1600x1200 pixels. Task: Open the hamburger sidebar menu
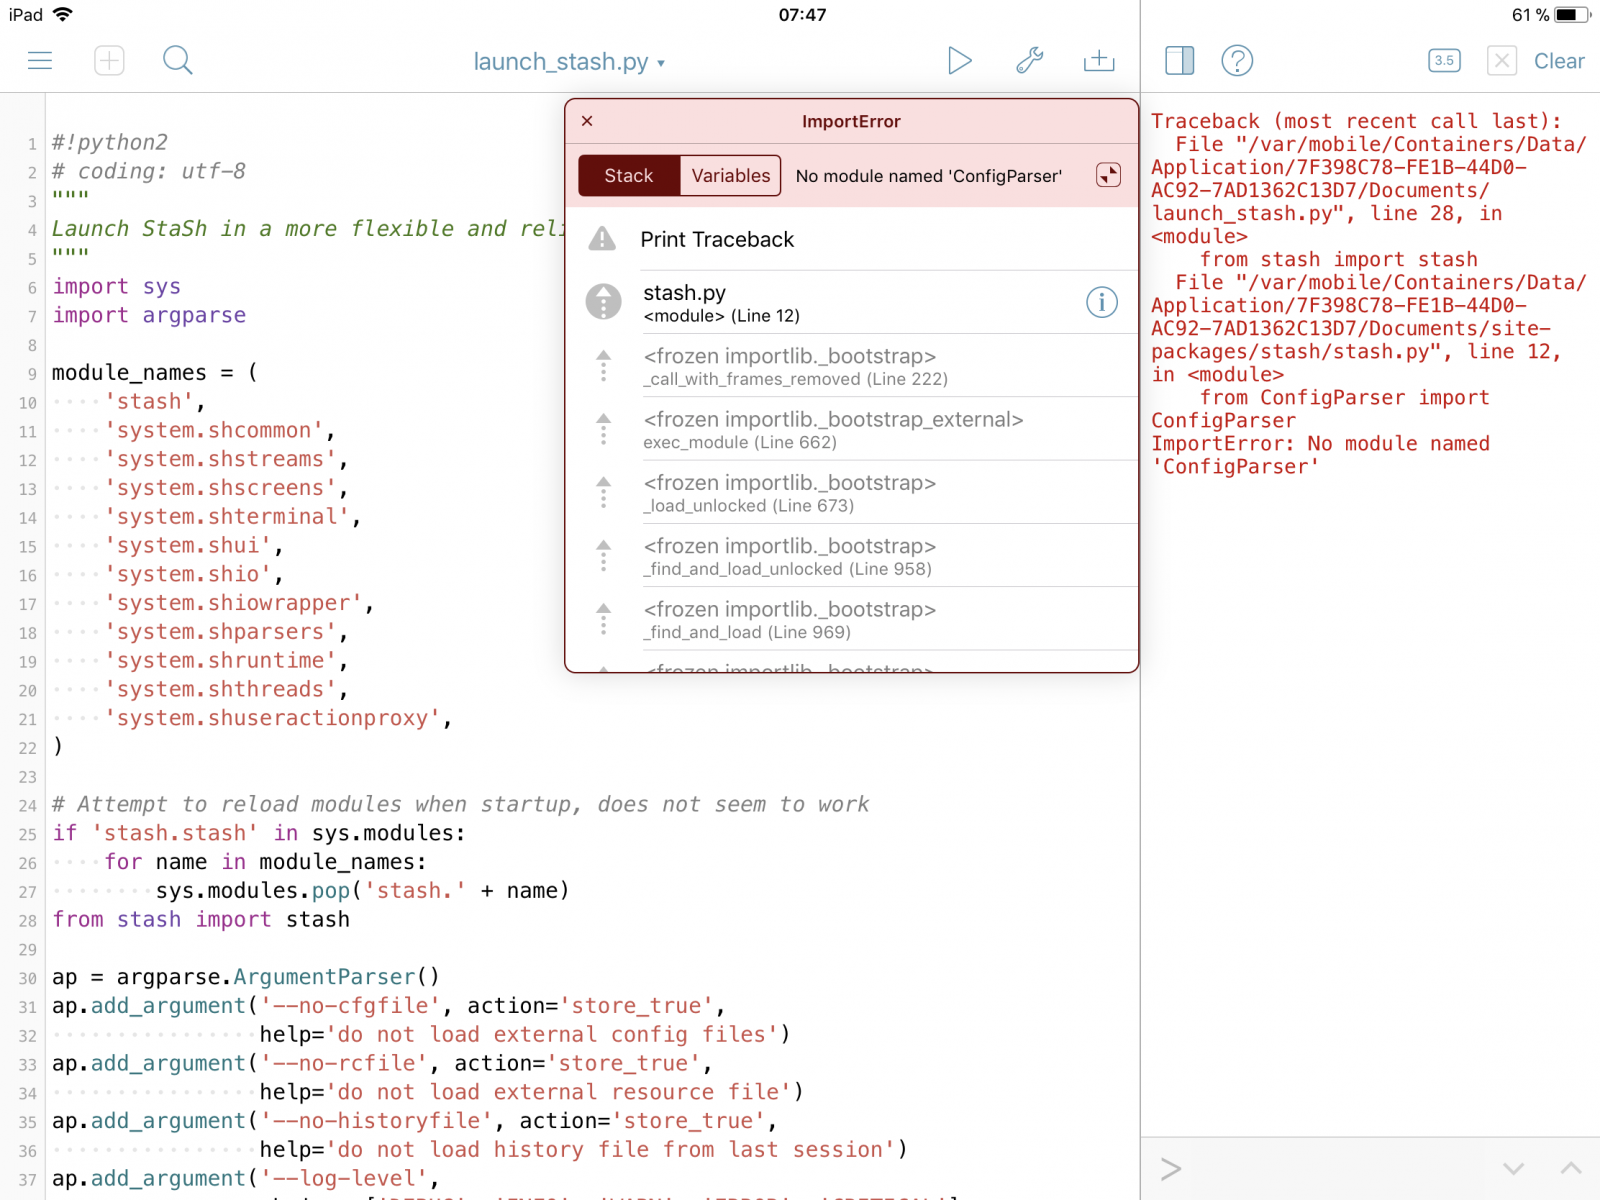click(x=40, y=61)
